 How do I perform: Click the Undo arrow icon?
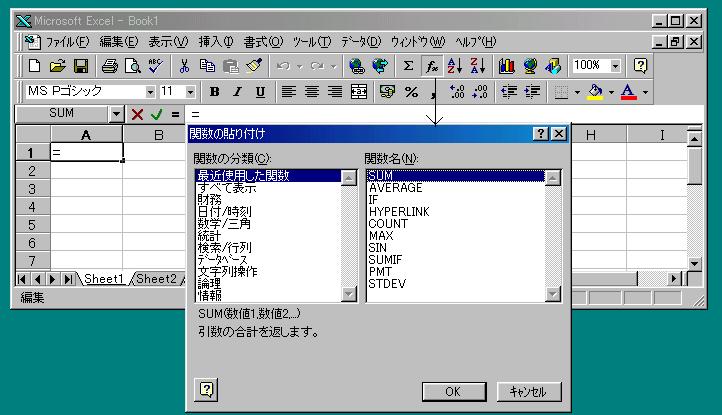coord(283,66)
